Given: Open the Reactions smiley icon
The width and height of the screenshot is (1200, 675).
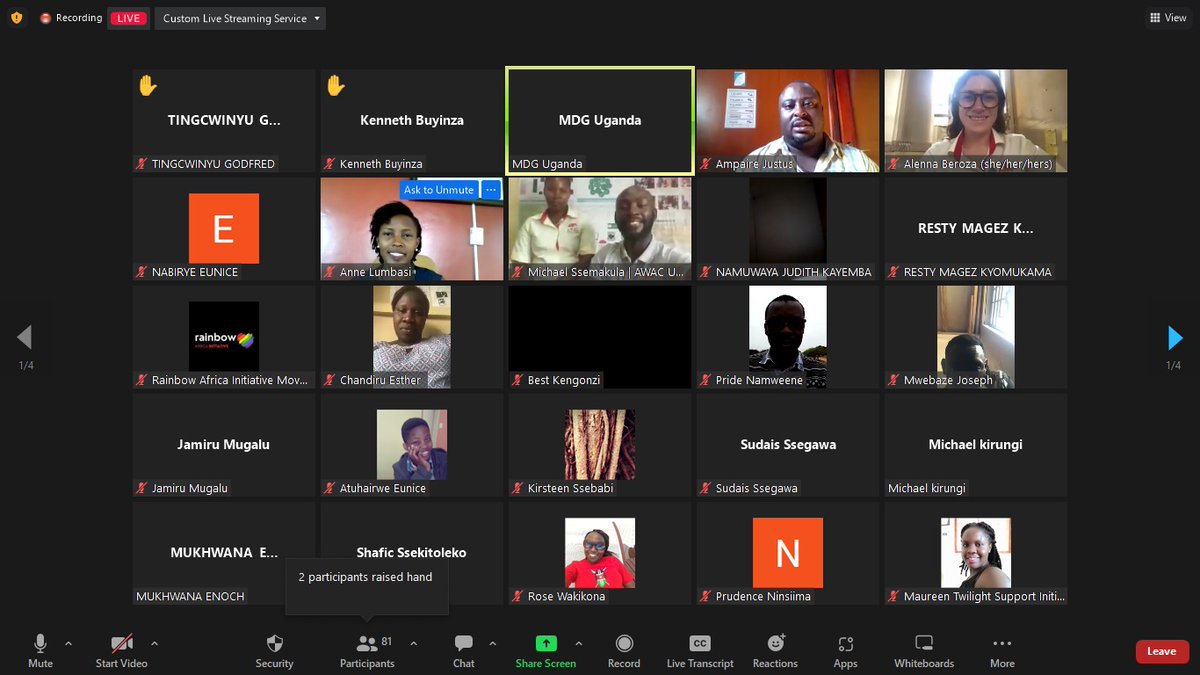Looking at the screenshot, I should click(775, 643).
